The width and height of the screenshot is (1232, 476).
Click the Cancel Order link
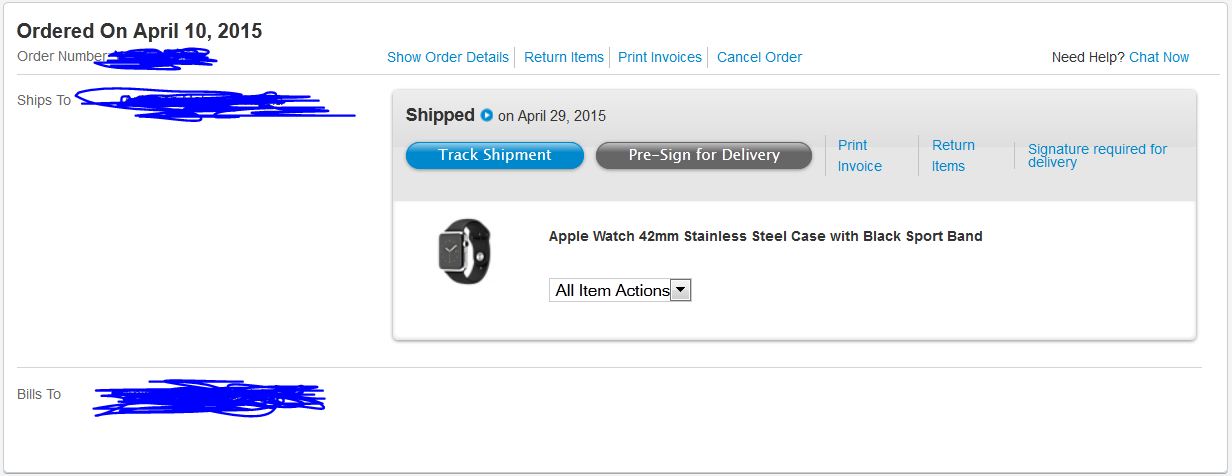point(759,57)
